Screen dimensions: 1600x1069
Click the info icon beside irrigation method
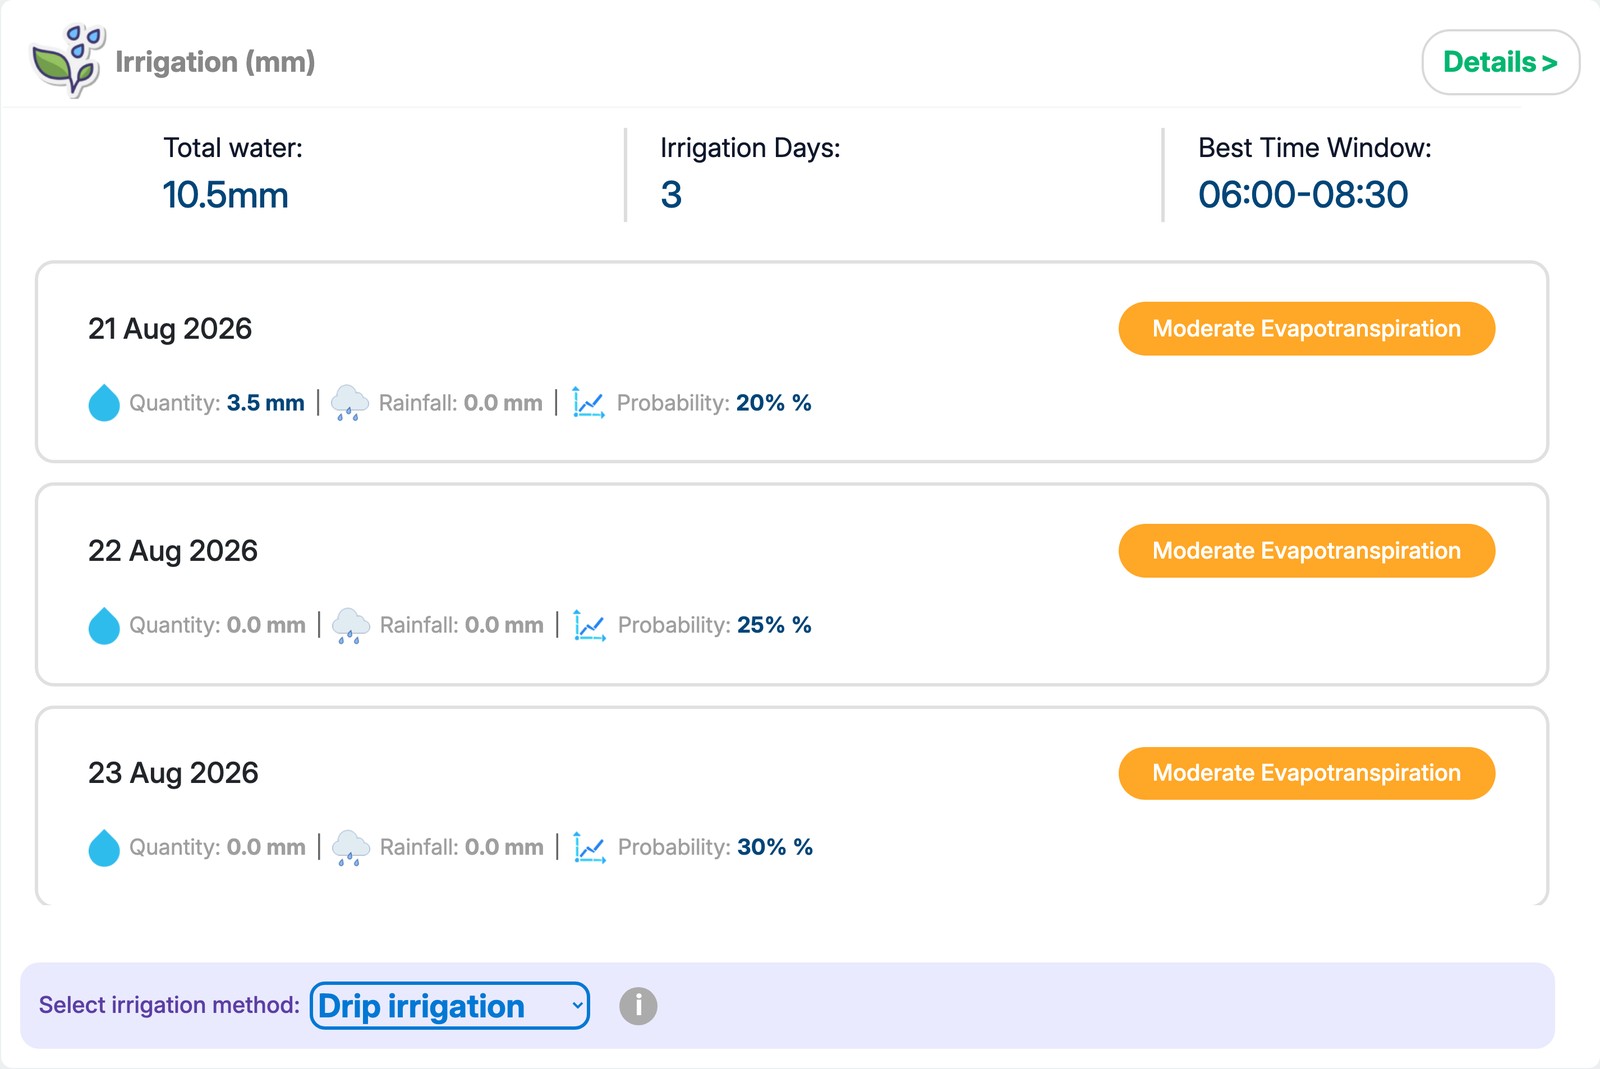coord(638,1006)
